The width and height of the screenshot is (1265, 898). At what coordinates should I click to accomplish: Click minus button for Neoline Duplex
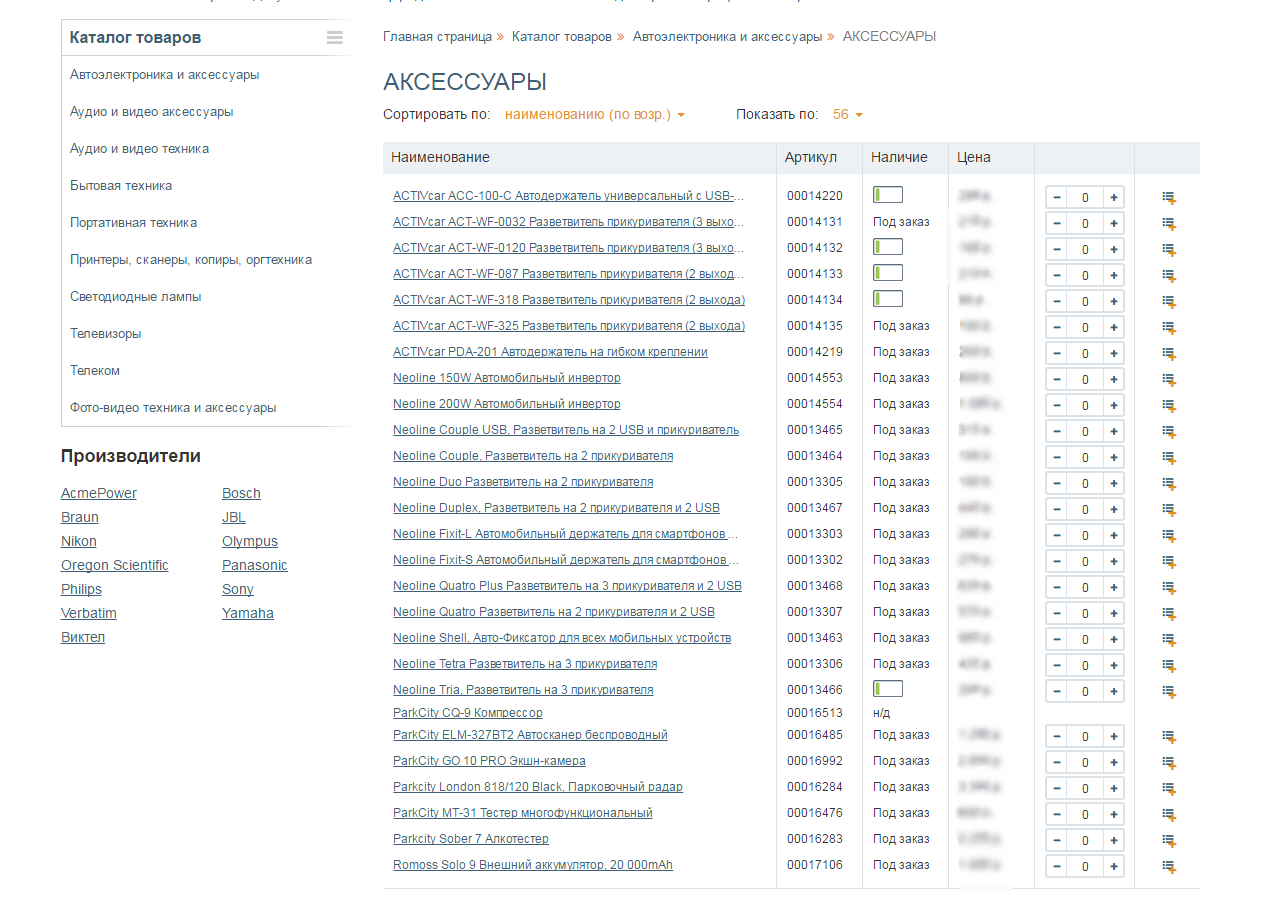pyautogui.click(x=1056, y=509)
